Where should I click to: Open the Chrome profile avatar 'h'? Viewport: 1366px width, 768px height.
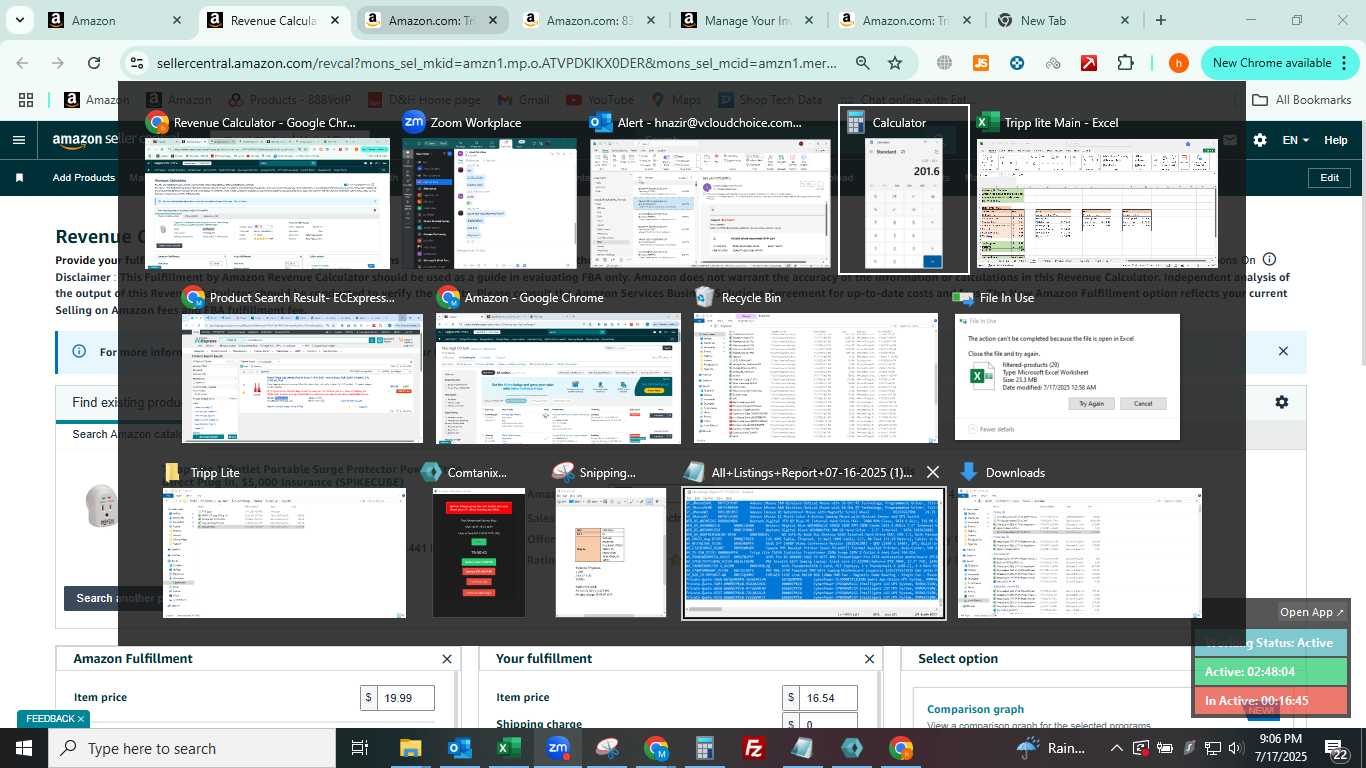point(1179,63)
